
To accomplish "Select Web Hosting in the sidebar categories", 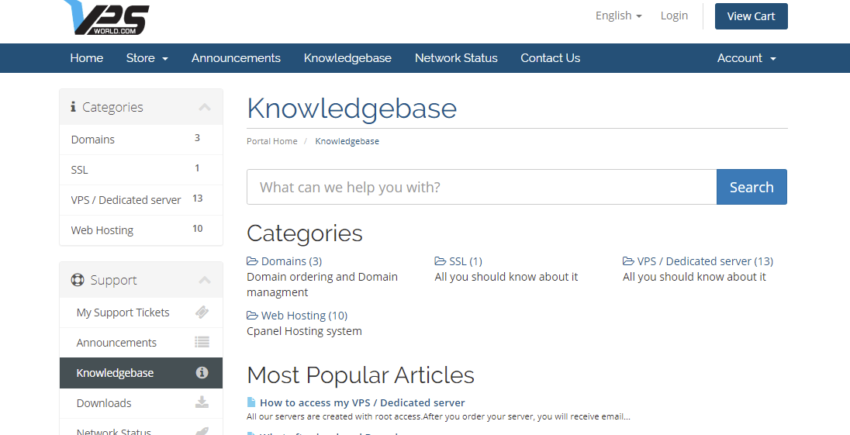I will [x=141, y=230].
